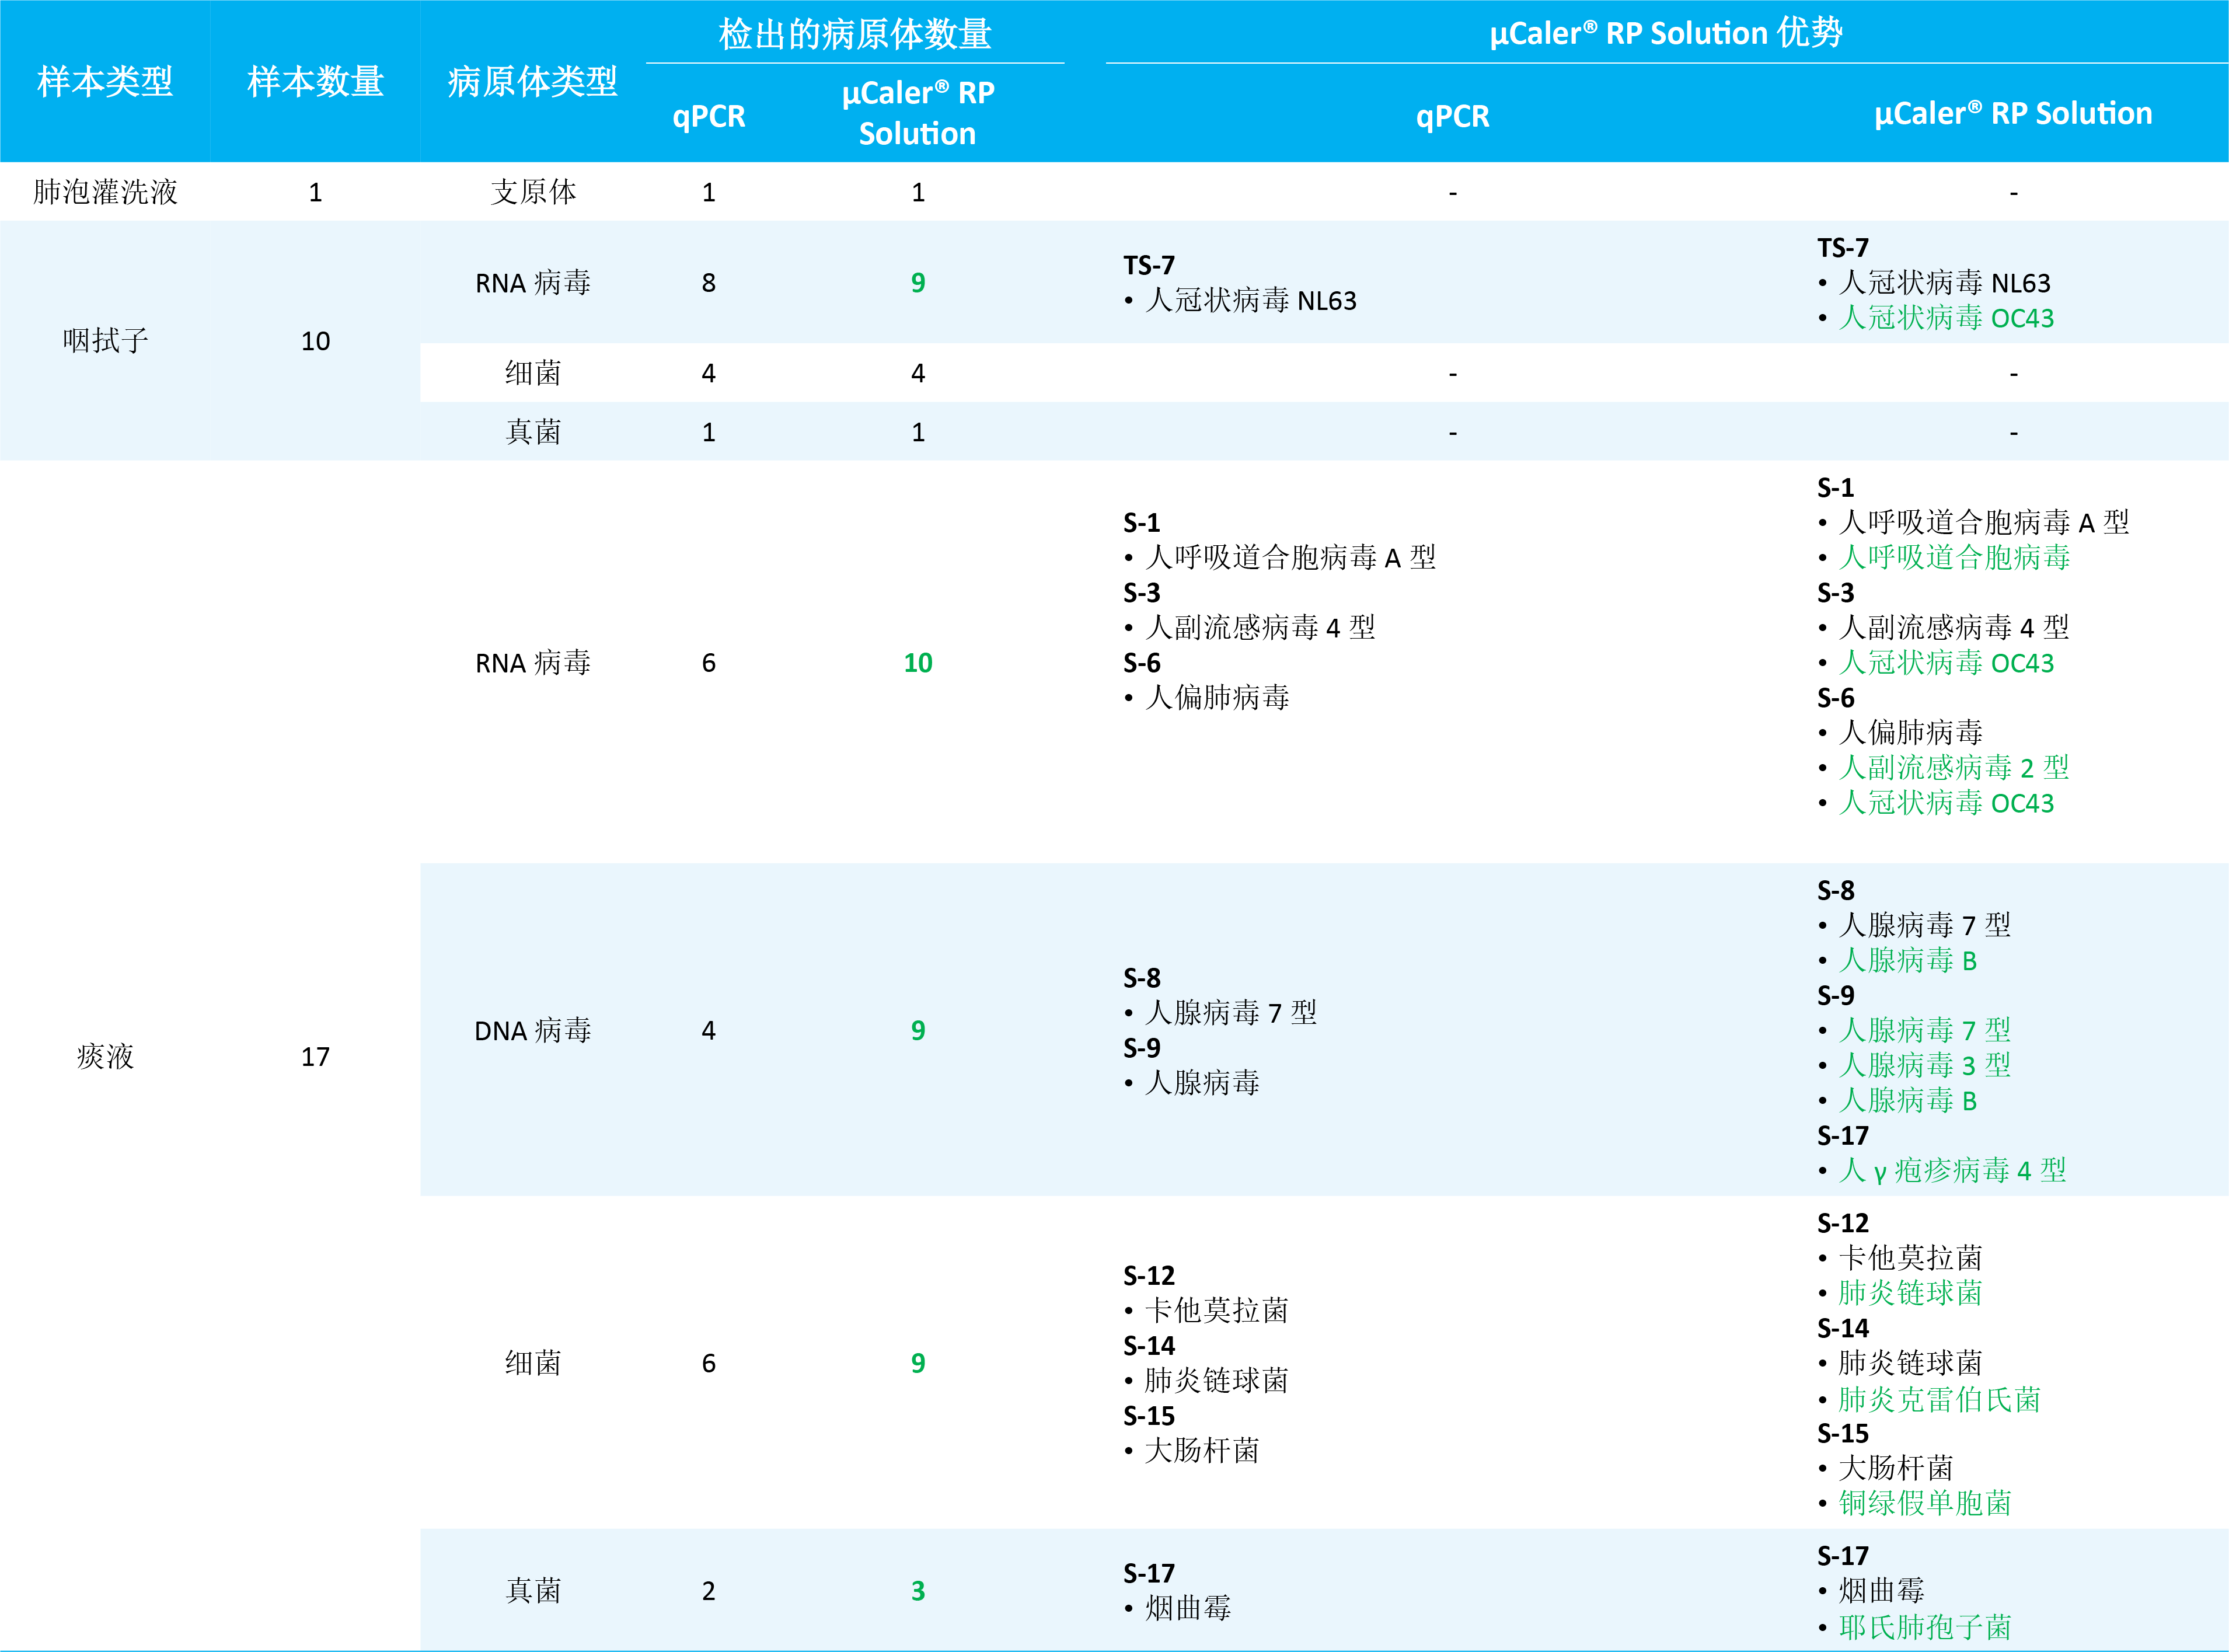Click green 人 γ 疱疹病毒 4 型 entry
Image resolution: width=2229 pixels, height=1652 pixels.
[x=1952, y=1170]
